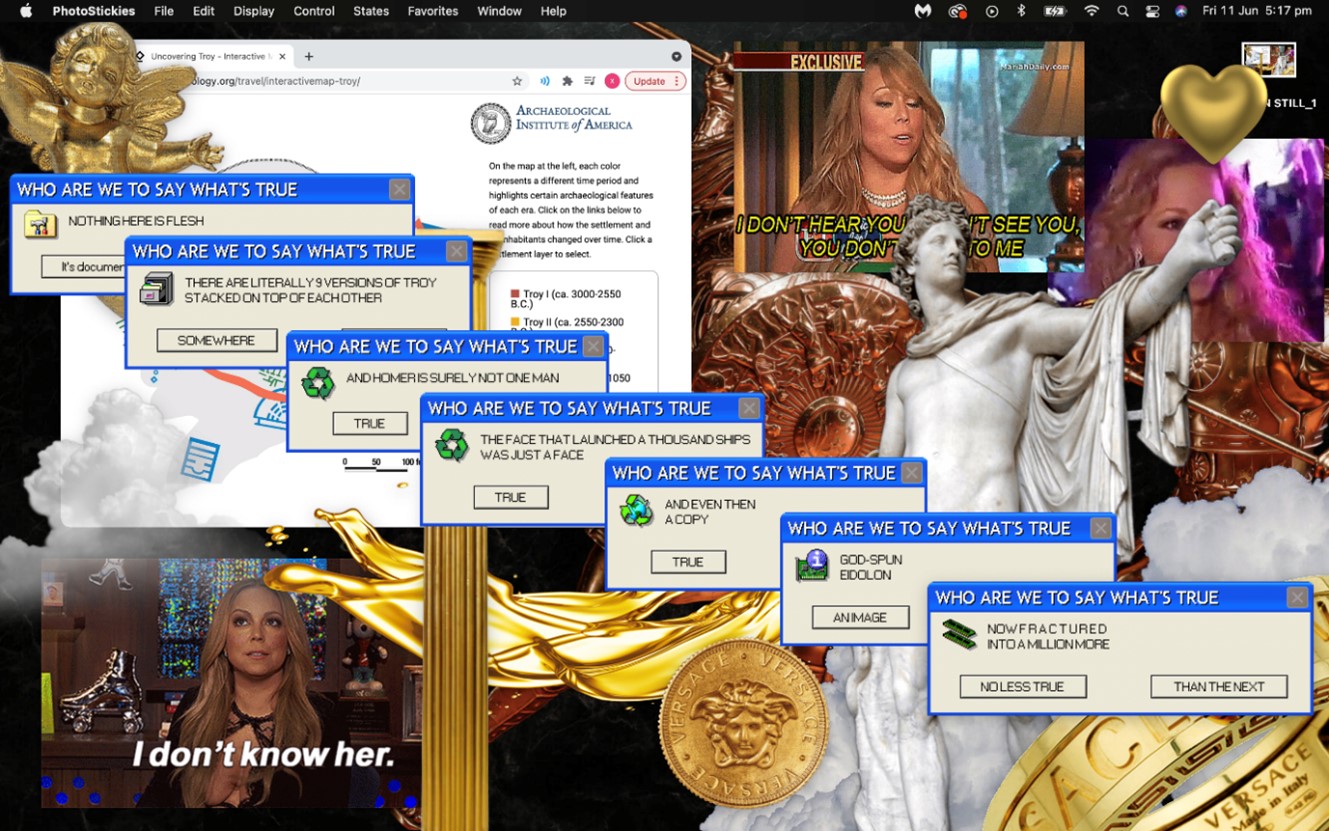Open the Display menu
The image size is (1329, 831).
254,11
